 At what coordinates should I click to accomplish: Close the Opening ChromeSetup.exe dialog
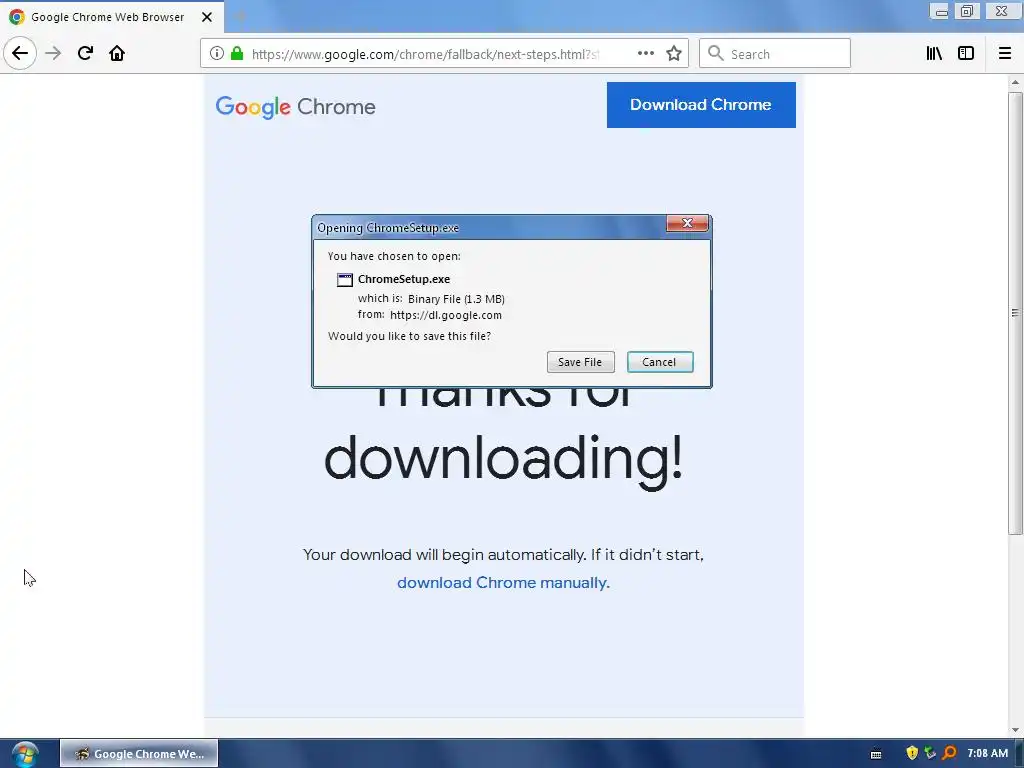[x=687, y=223]
